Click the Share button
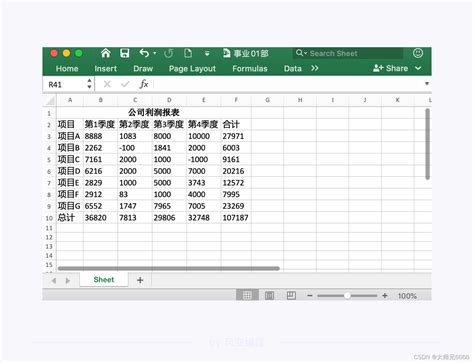The image size is (474, 363). point(390,68)
